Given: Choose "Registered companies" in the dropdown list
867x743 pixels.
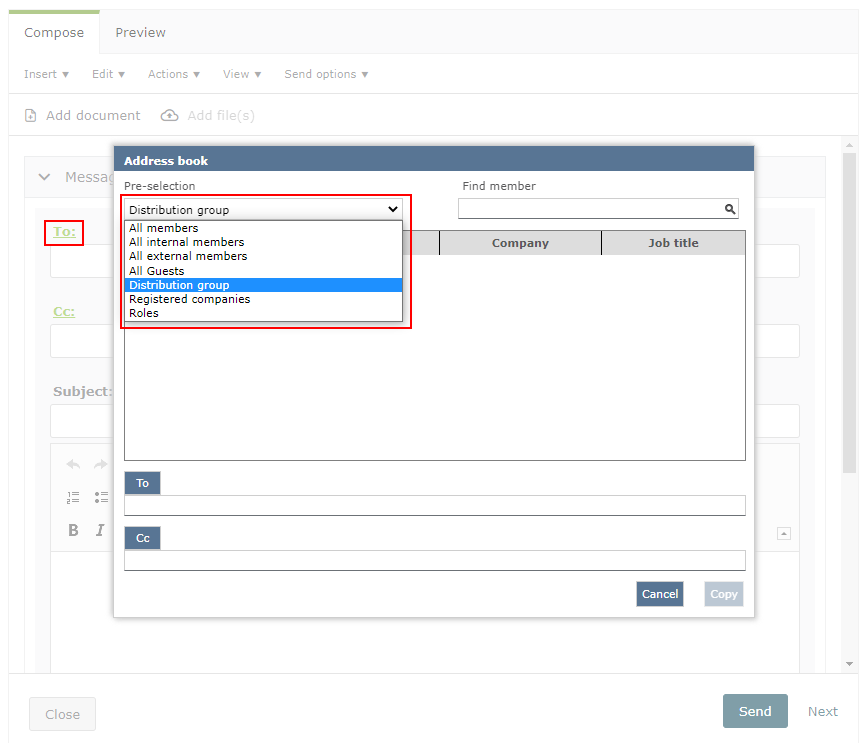Looking at the screenshot, I should tap(190, 299).
